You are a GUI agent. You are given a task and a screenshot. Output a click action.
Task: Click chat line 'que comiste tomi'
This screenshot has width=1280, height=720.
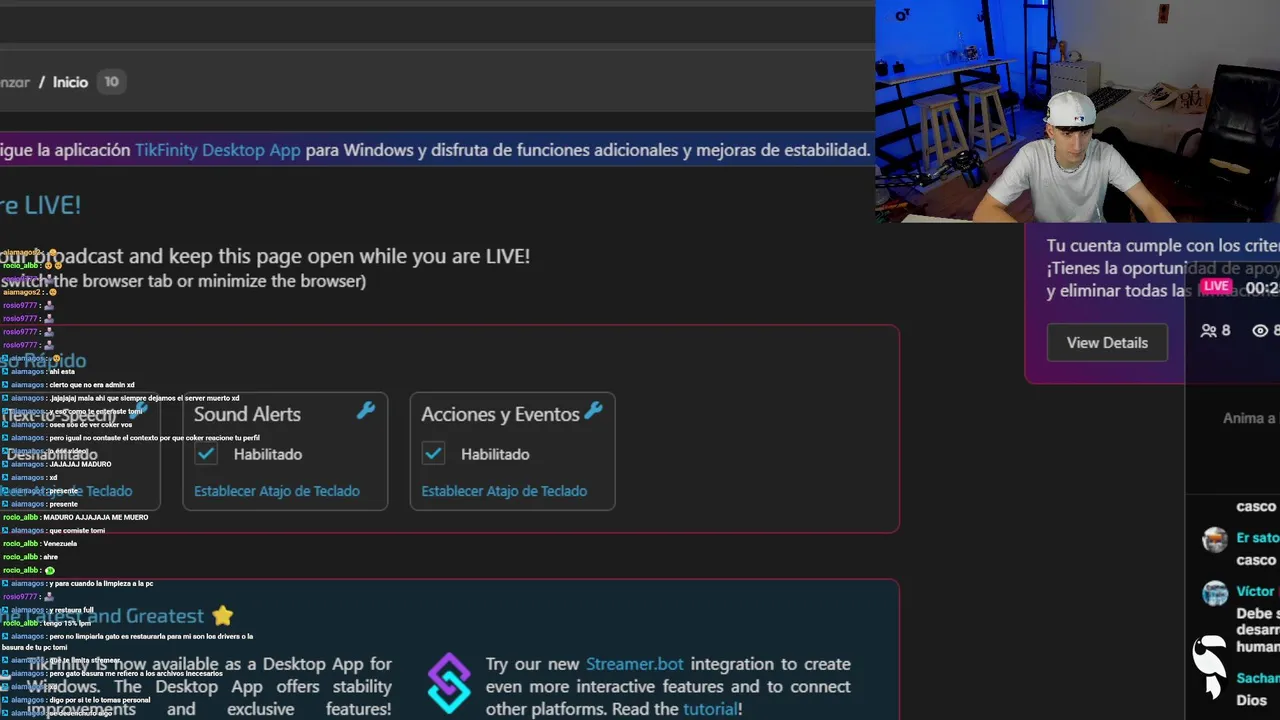(77, 531)
